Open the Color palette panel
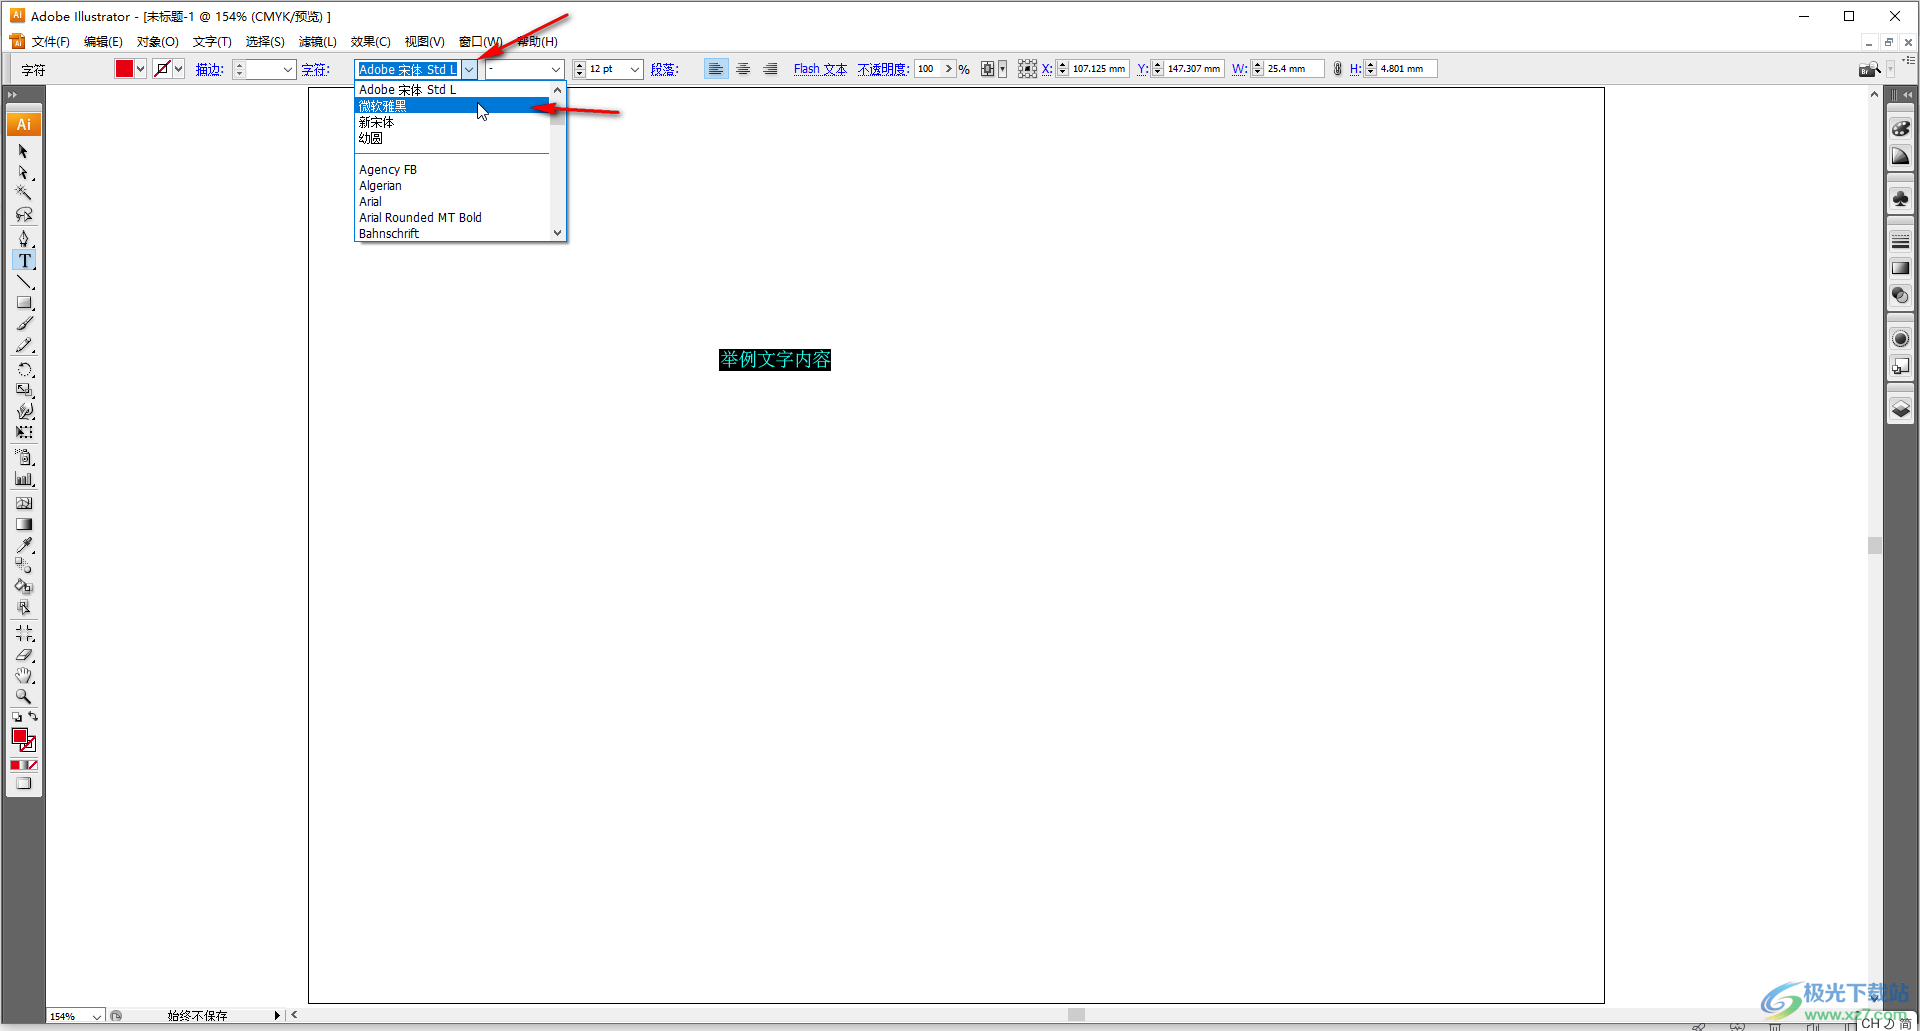 point(1900,129)
